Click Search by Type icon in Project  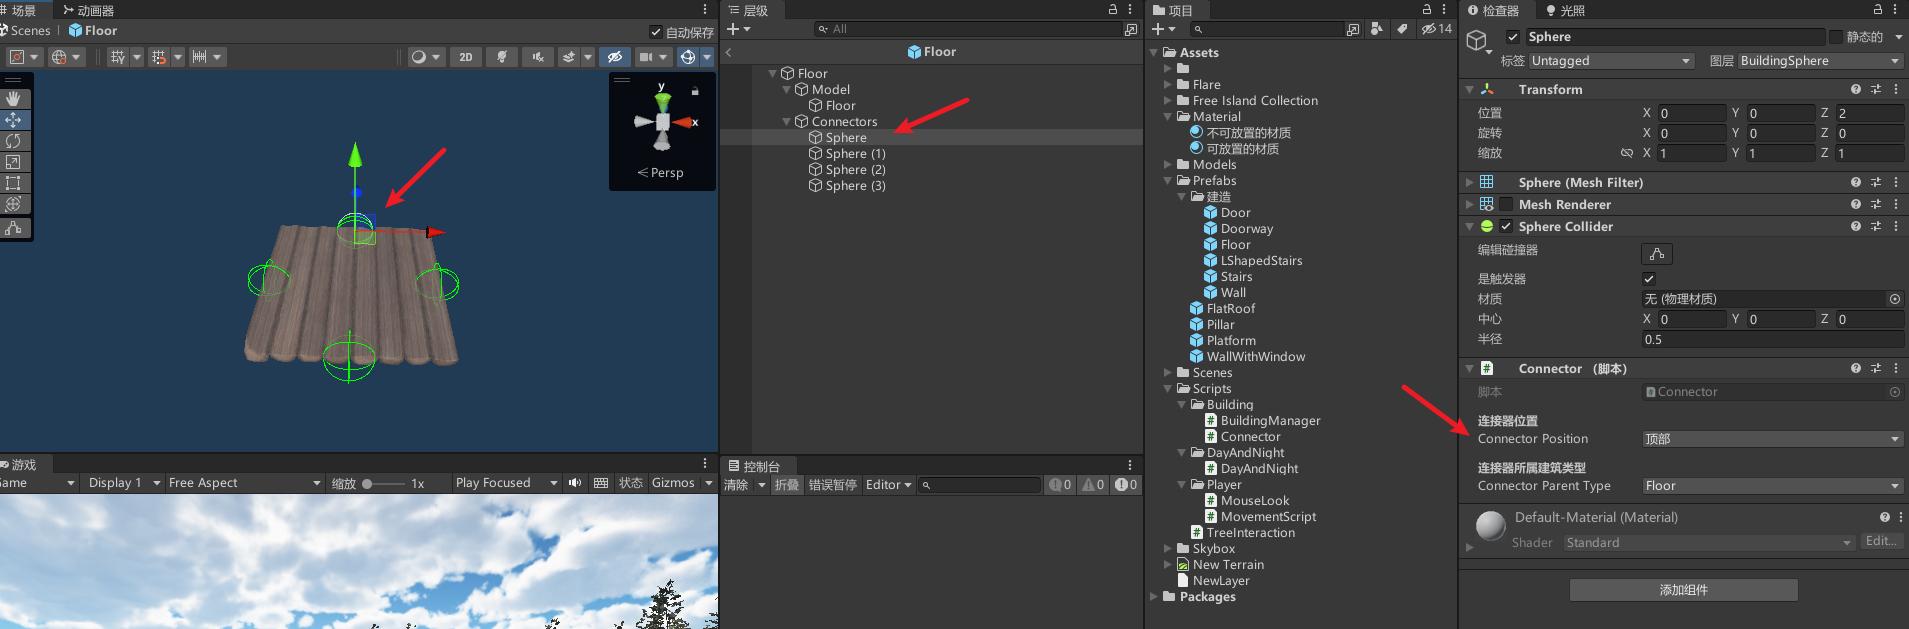tap(1377, 29)
